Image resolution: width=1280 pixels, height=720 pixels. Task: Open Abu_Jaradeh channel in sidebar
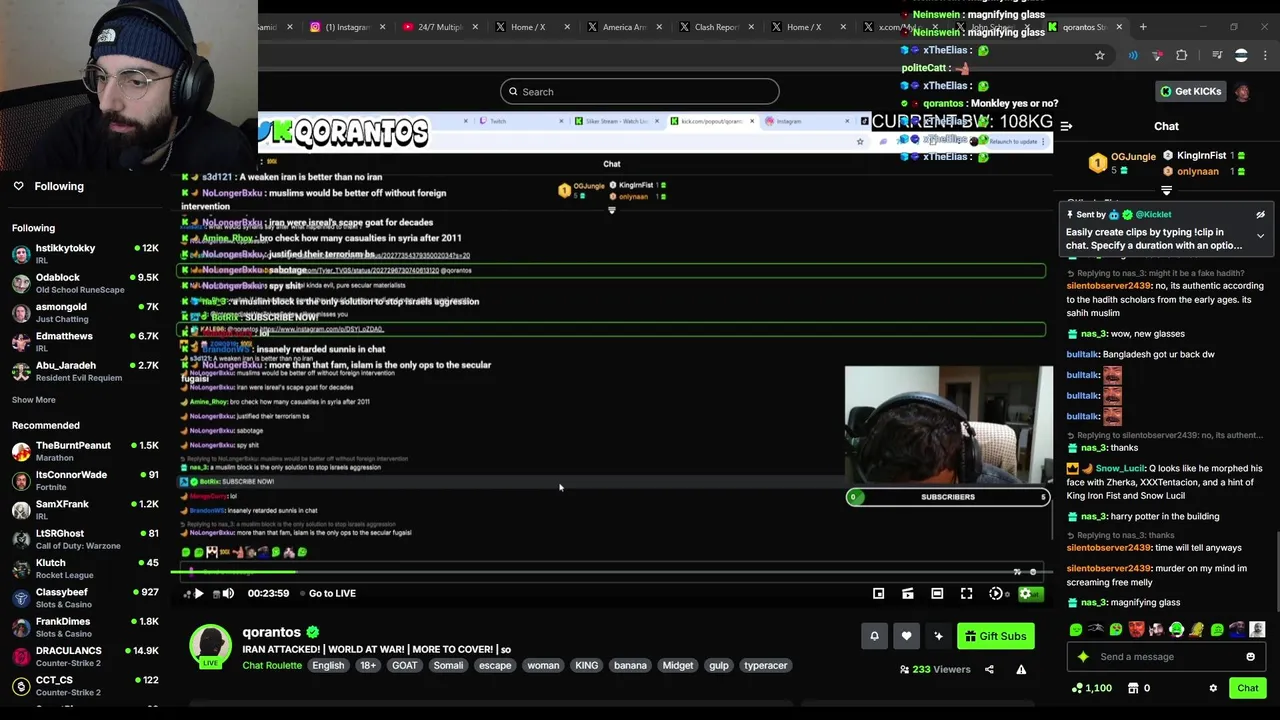click(x=85, y=371)
